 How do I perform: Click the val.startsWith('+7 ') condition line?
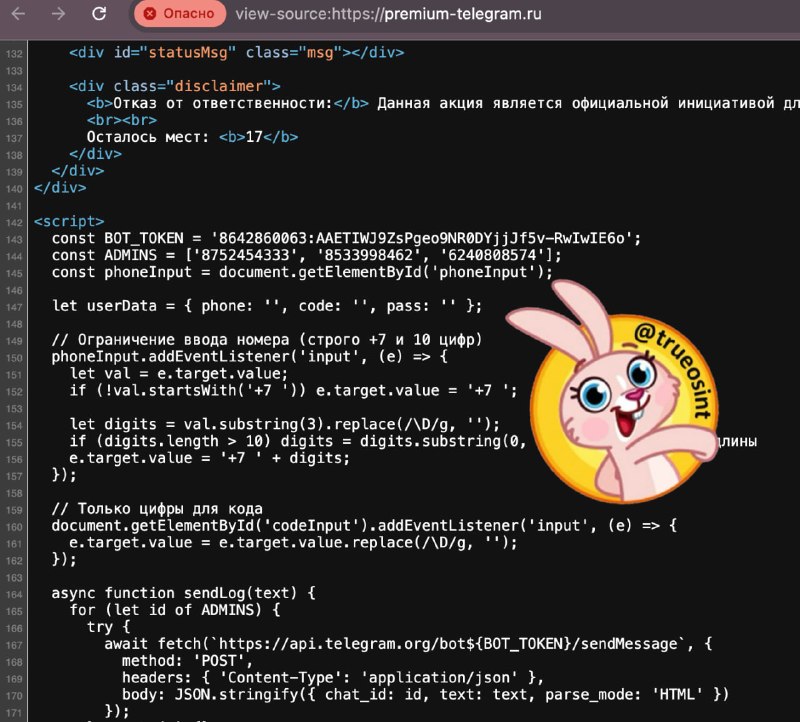point(293,390)
